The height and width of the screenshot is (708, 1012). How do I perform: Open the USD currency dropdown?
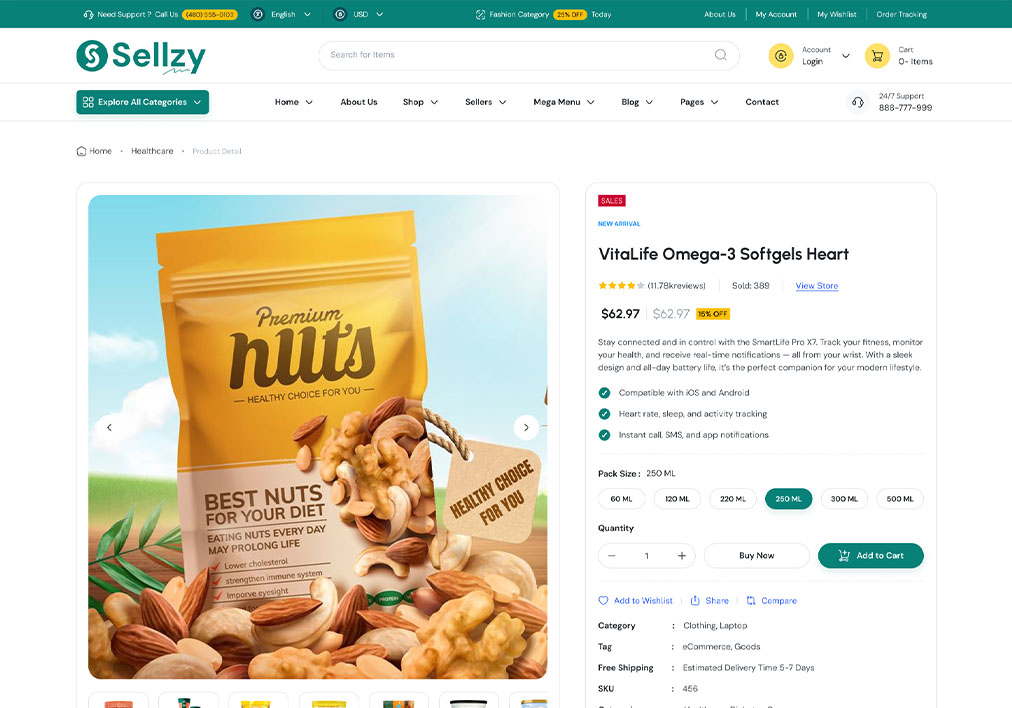point(359,14)
